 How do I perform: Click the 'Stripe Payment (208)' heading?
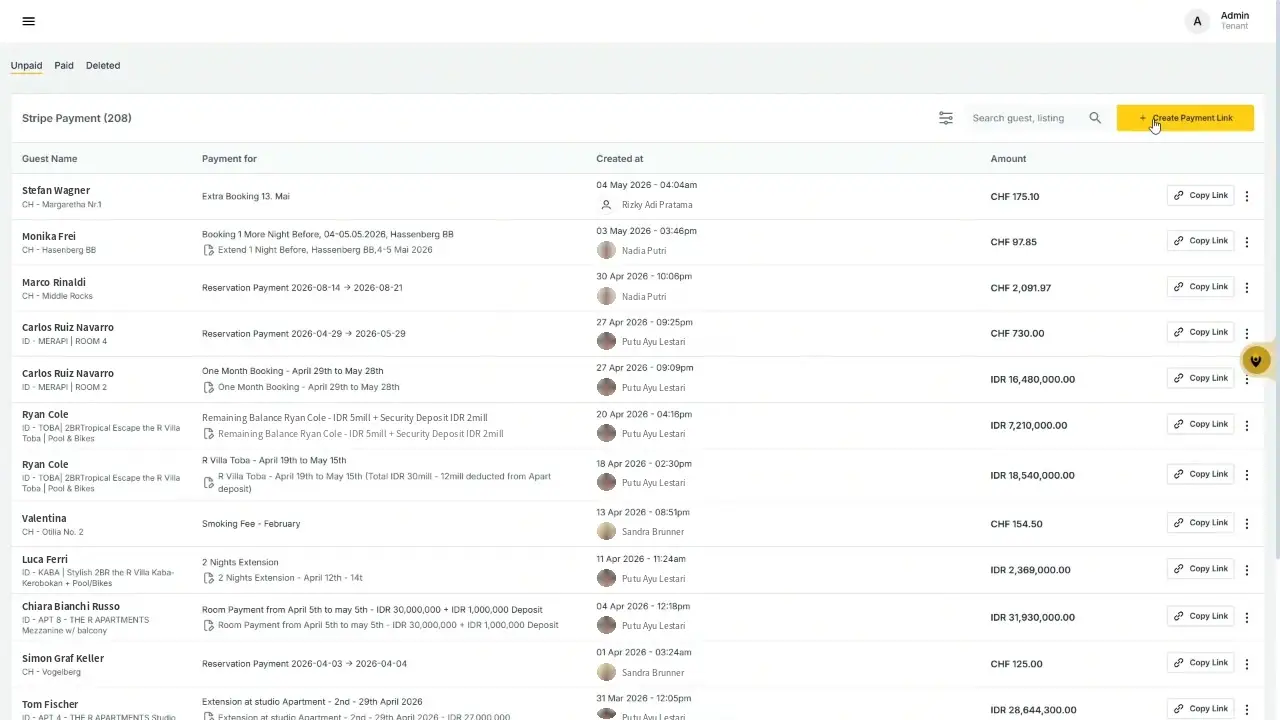pyautogui.click(x=77, y=118)
